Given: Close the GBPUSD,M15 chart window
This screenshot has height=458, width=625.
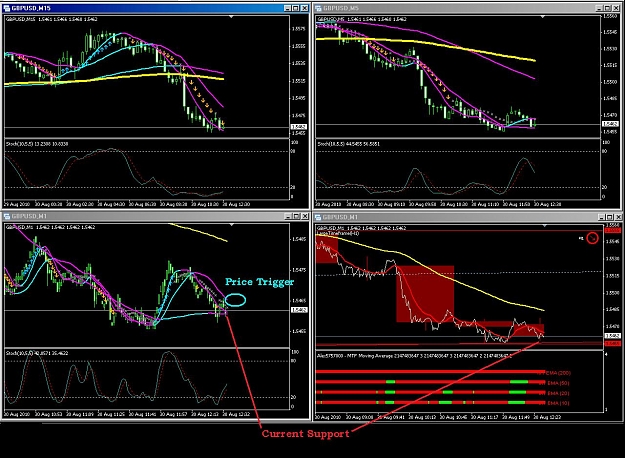Looking at the screenshot, I should 305,8.
